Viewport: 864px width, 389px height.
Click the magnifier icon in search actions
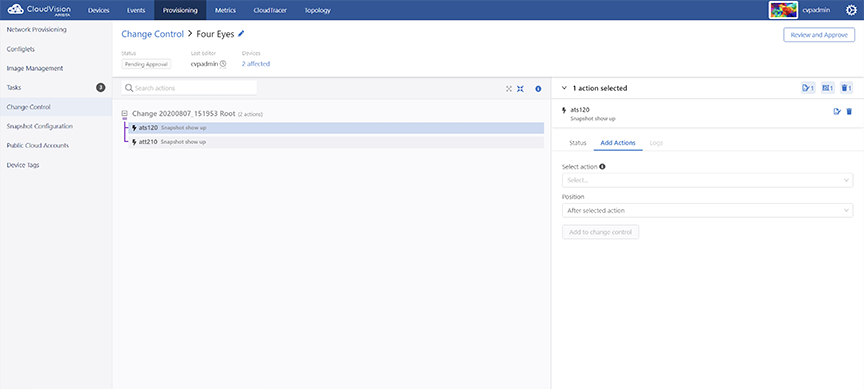[x=128, y=88]
